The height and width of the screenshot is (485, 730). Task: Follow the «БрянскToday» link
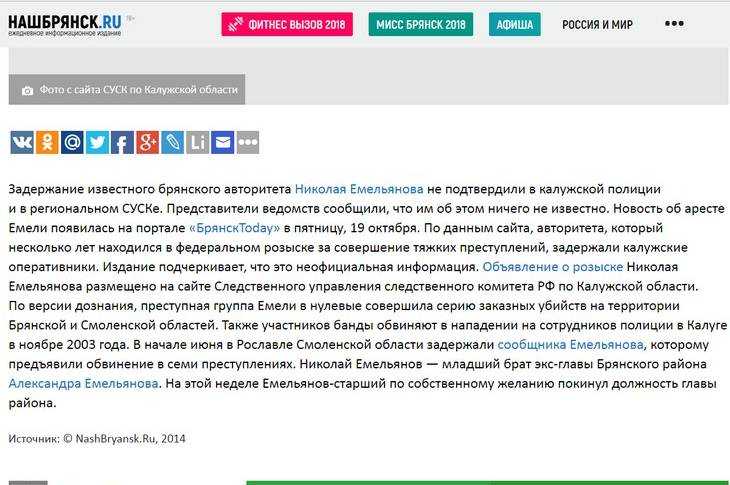pos(230,228)
